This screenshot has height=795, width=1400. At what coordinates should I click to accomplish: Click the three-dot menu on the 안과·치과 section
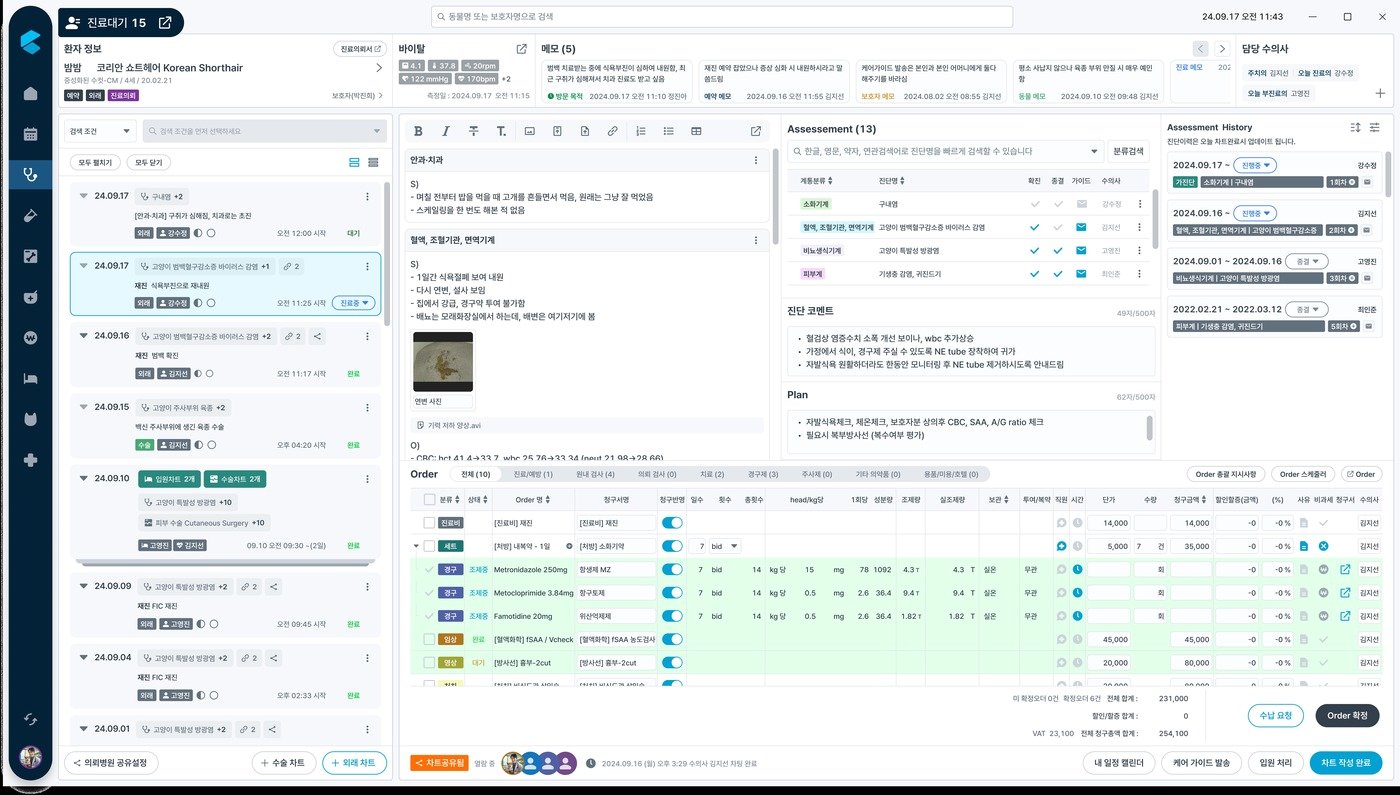[755, 160]
